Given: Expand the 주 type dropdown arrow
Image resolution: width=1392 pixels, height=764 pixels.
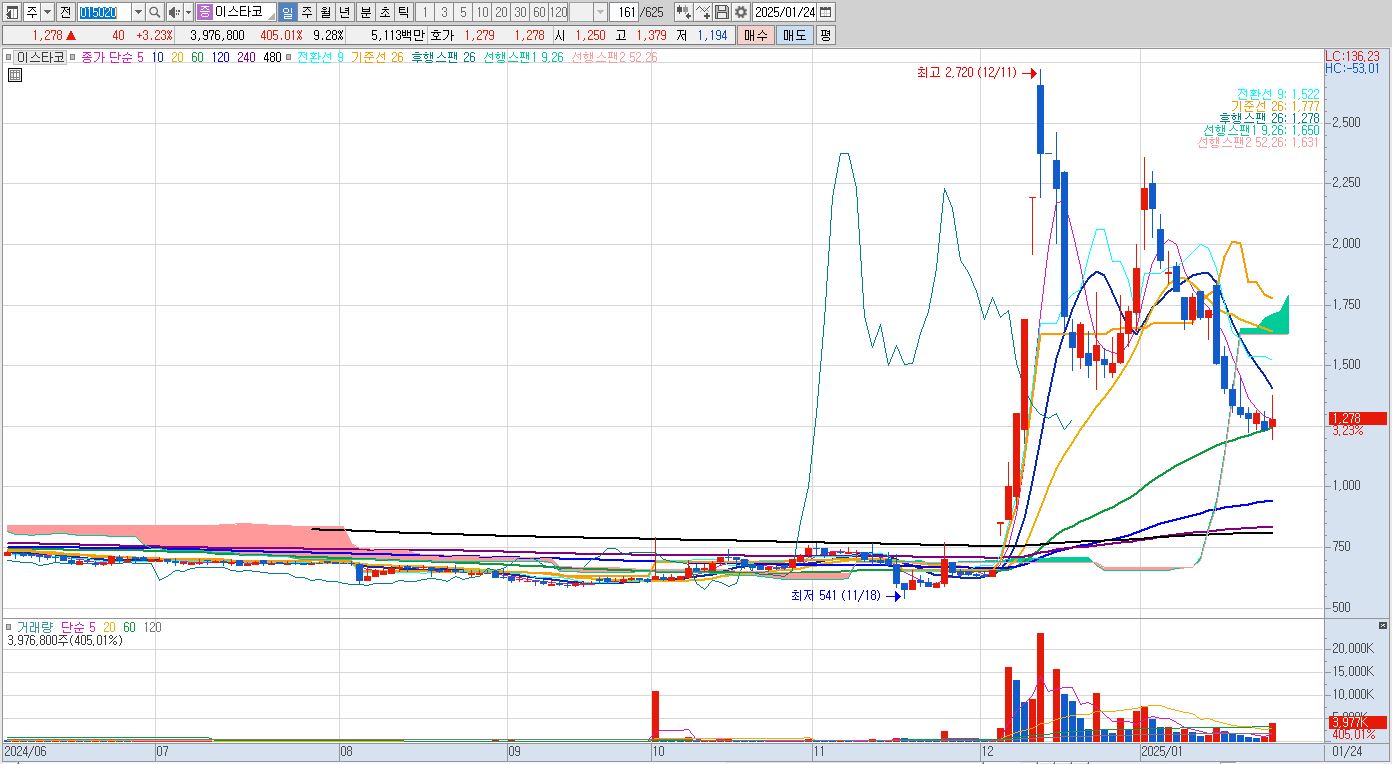Looking at the screenshot, I should pos(47,12).
